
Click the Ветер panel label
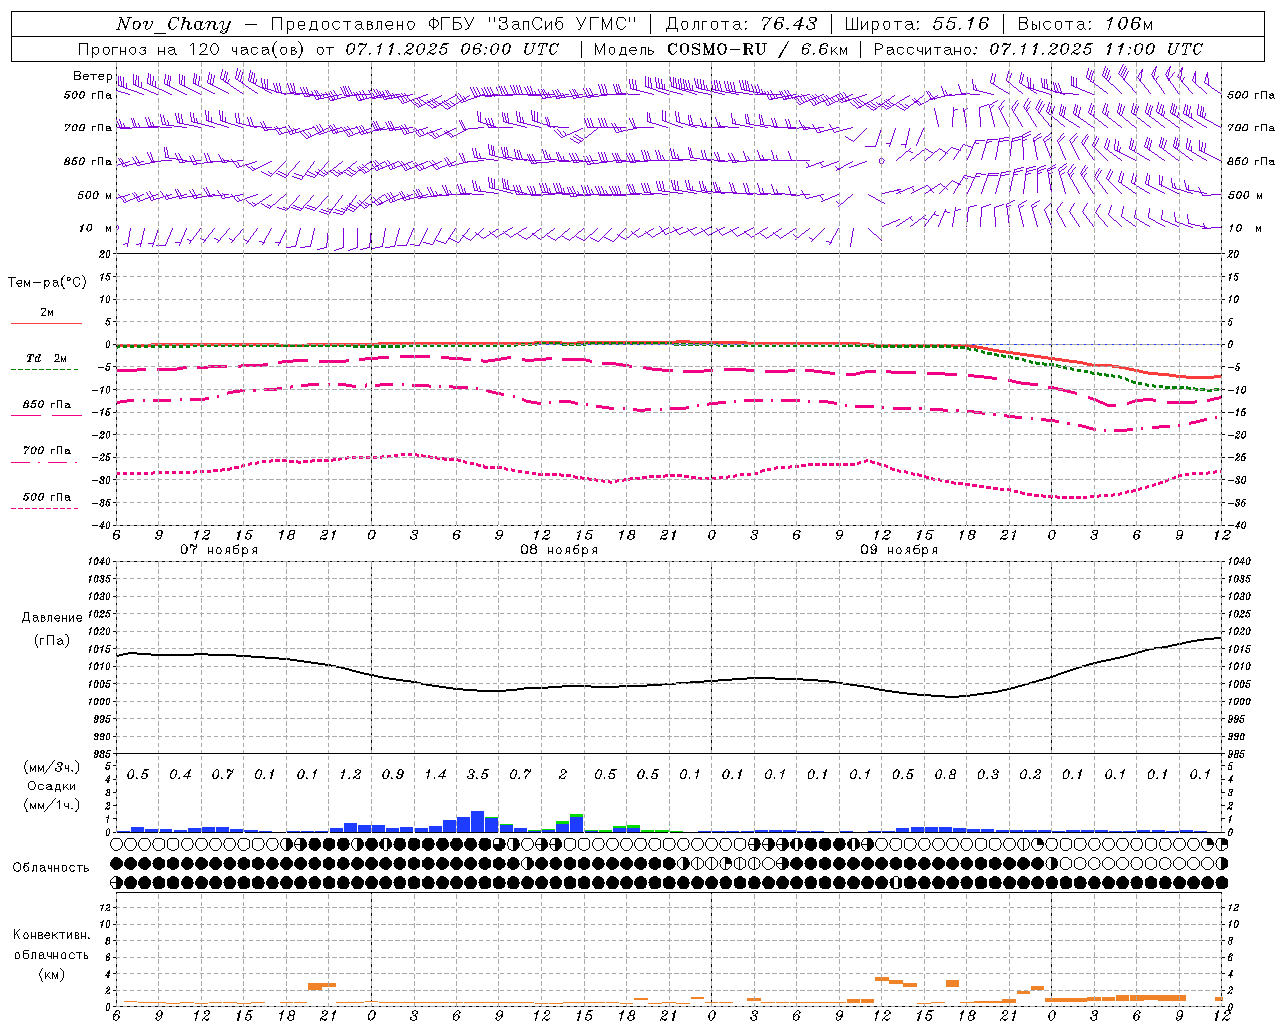click(x=92, y=76)
